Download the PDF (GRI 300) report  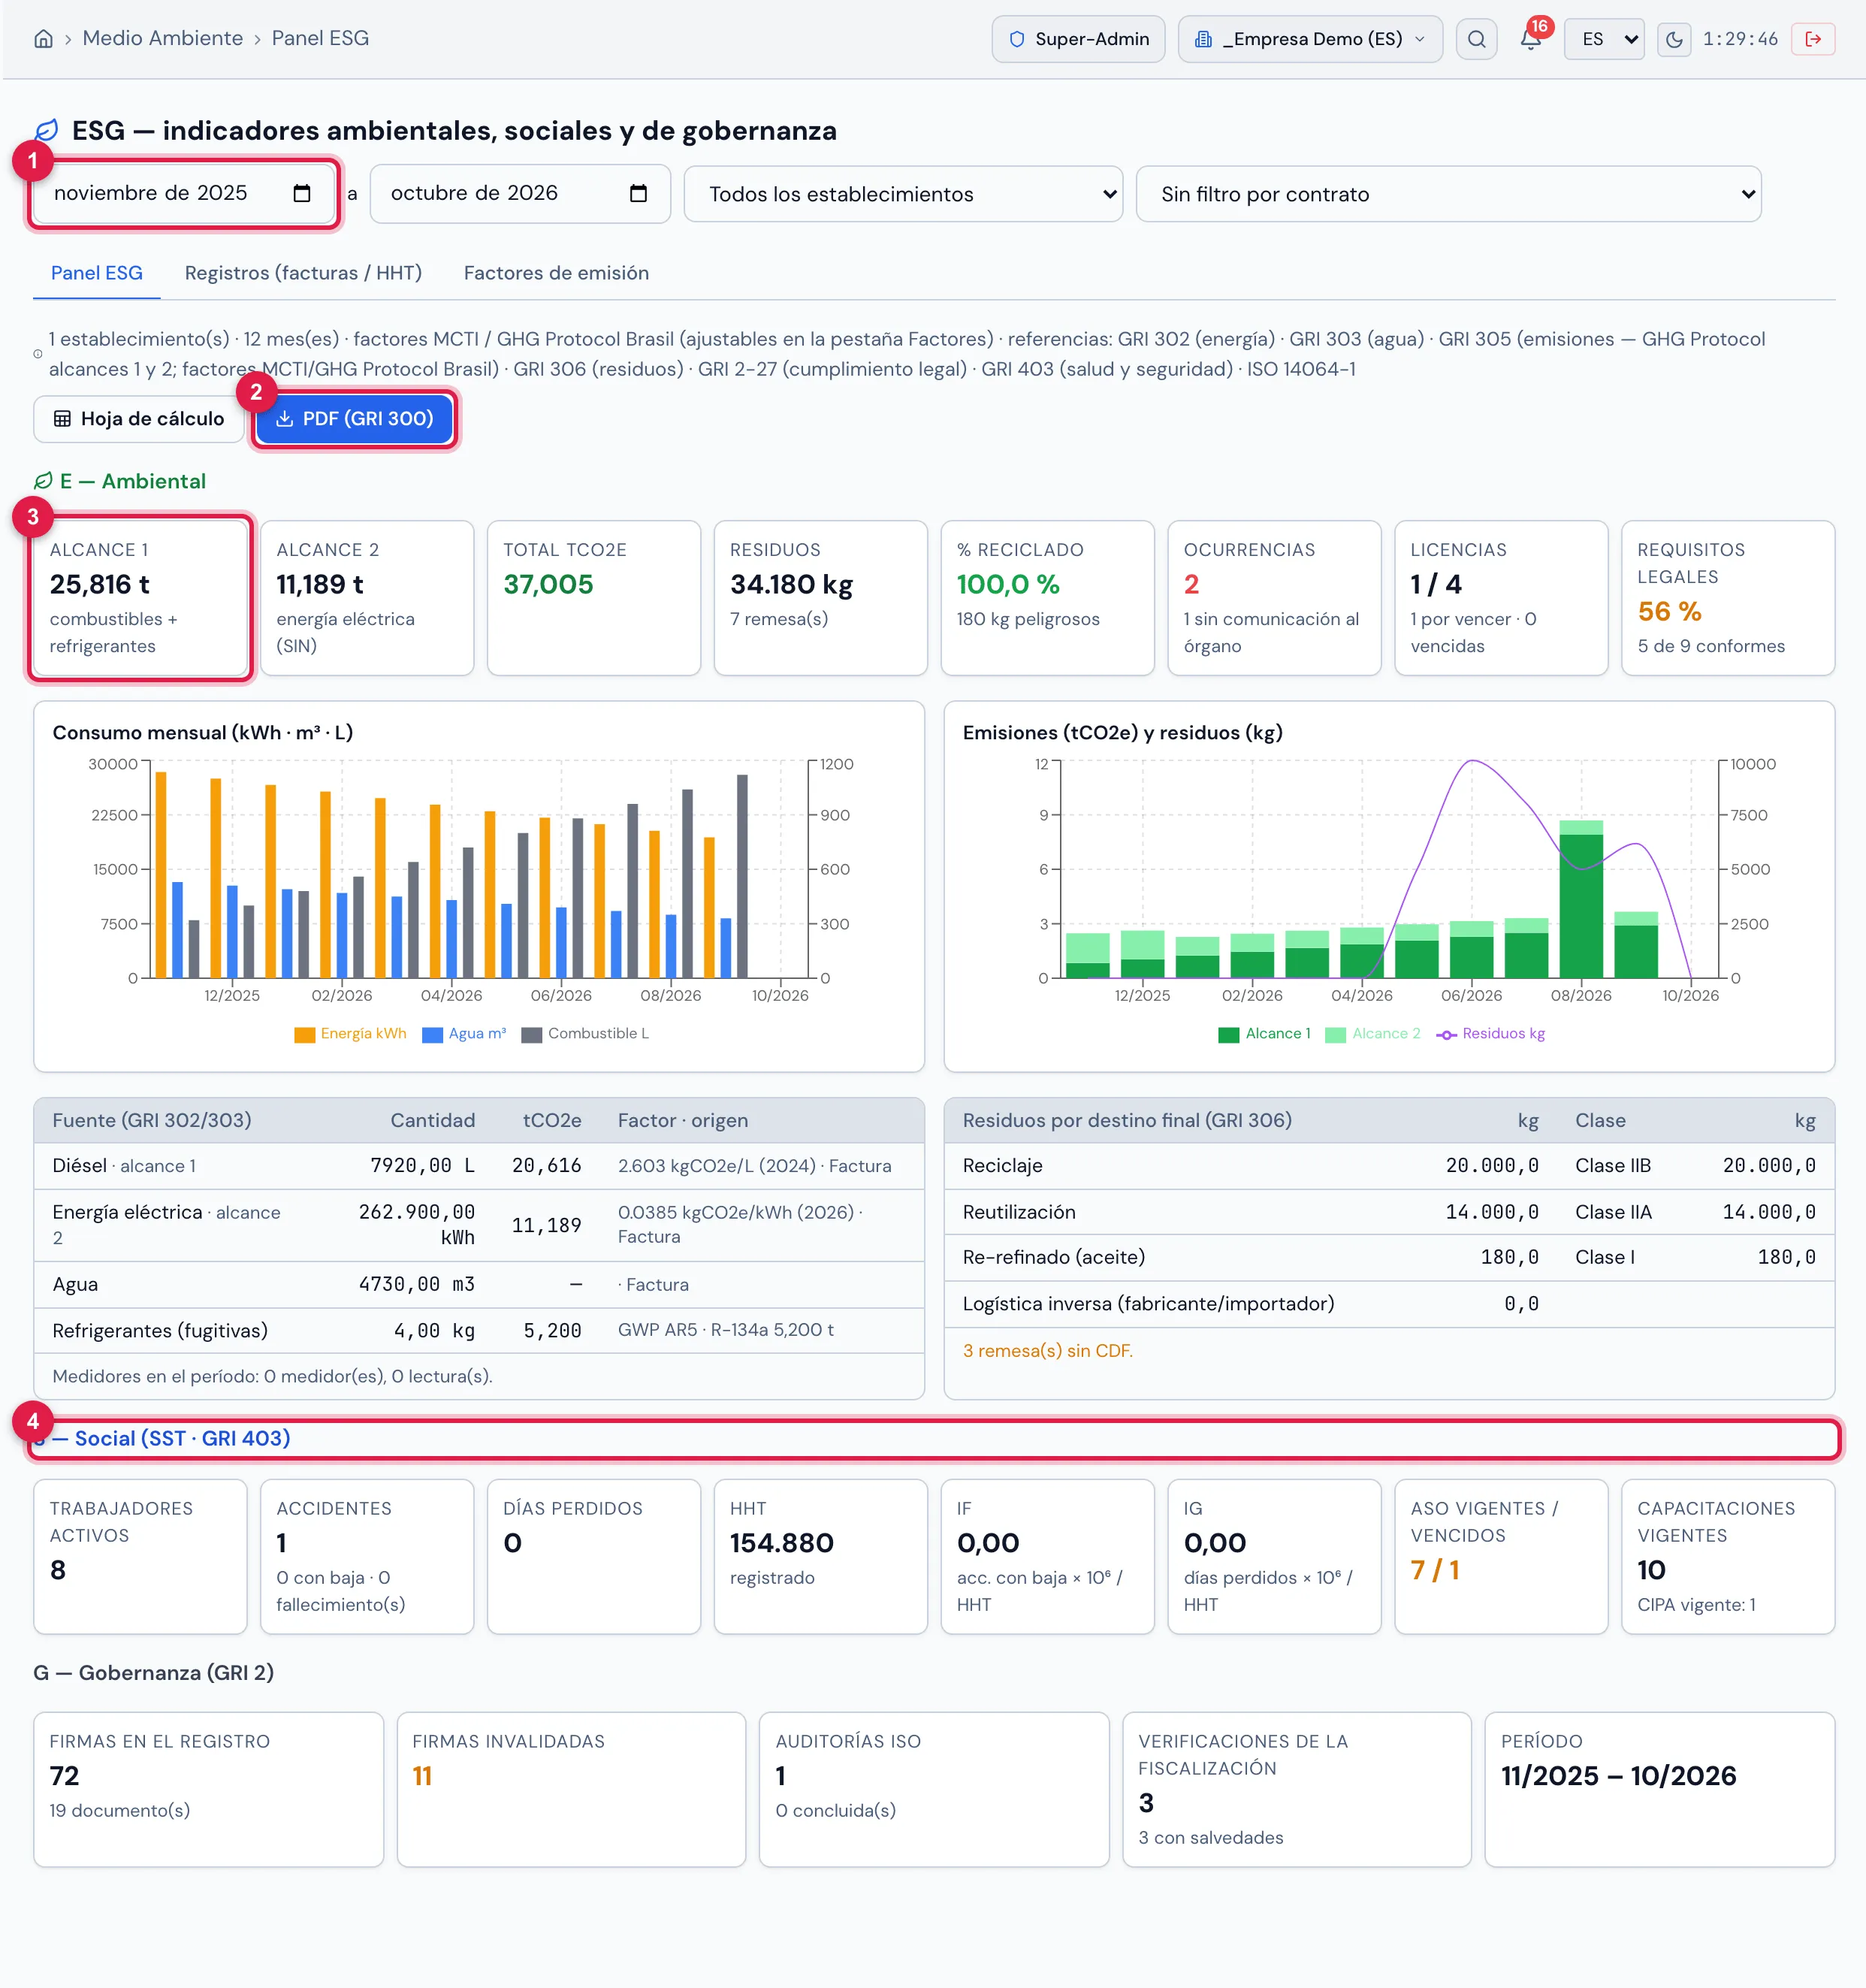tap(354, 419)
